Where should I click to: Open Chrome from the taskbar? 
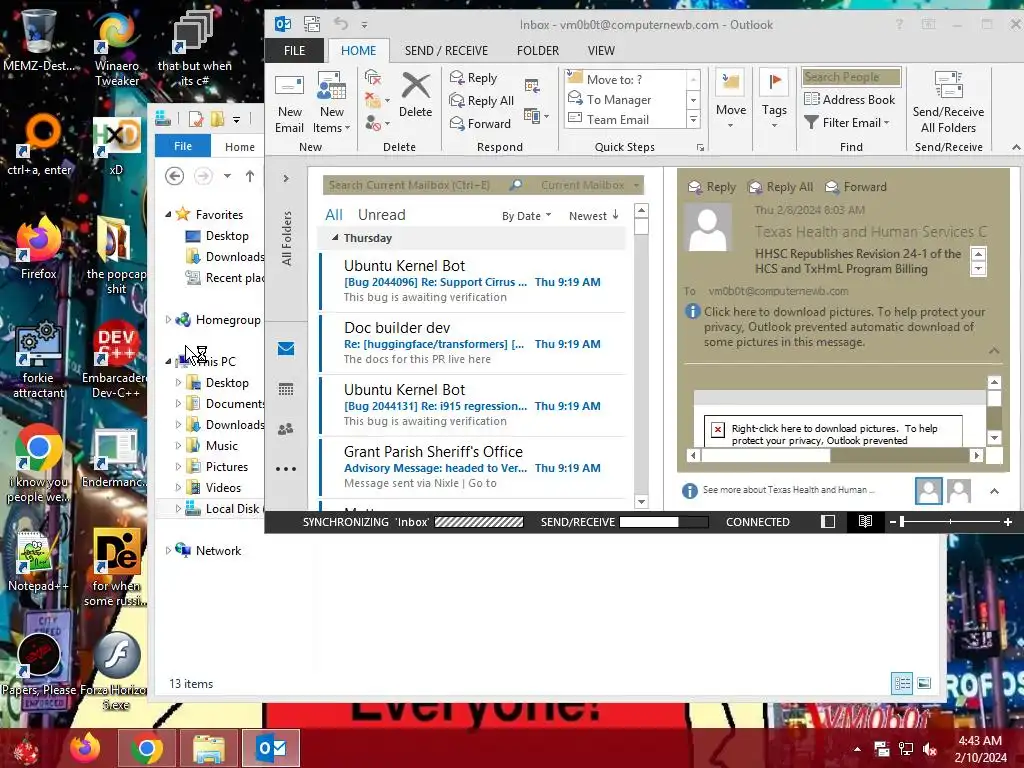(x=146, y=748)
